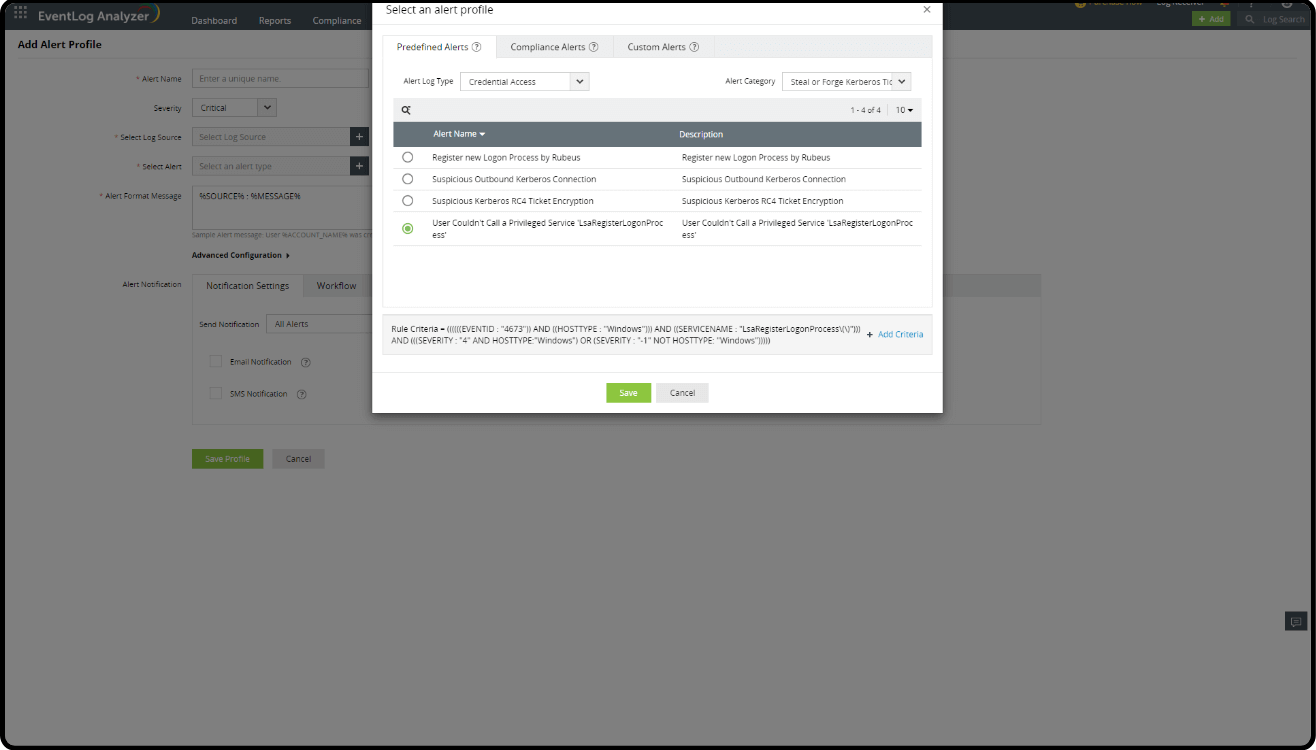Click the green Save button in the dialog
Screen dimensions: 1316x750
(628, 393)
